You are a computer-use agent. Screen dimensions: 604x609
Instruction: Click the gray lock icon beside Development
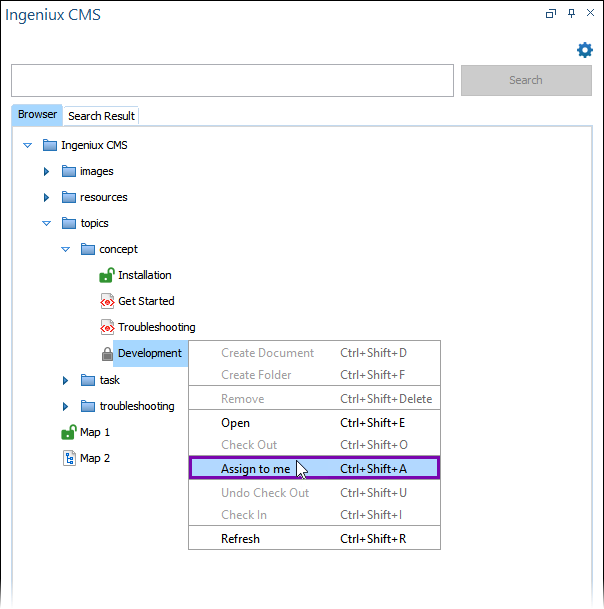[x=107, y=353]
